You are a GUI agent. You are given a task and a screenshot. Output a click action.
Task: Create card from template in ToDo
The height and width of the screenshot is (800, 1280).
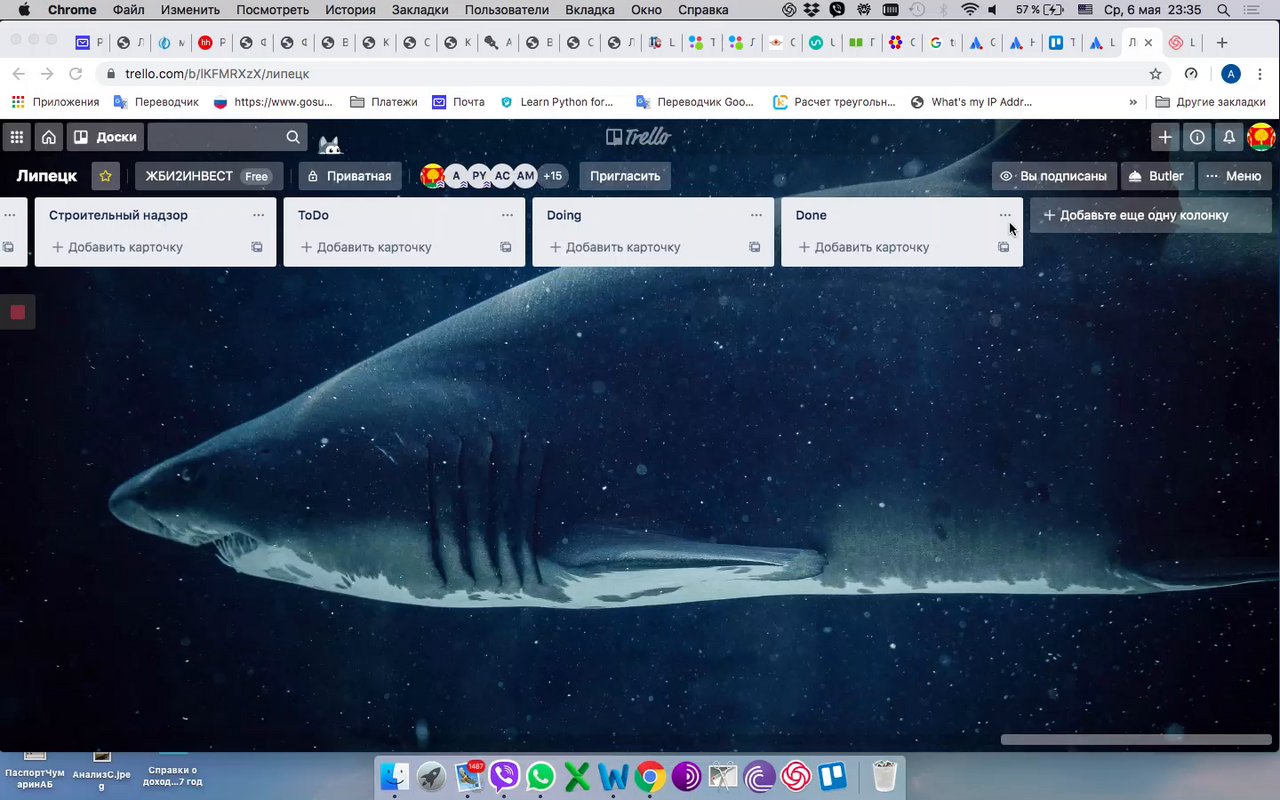coord(506,247)
